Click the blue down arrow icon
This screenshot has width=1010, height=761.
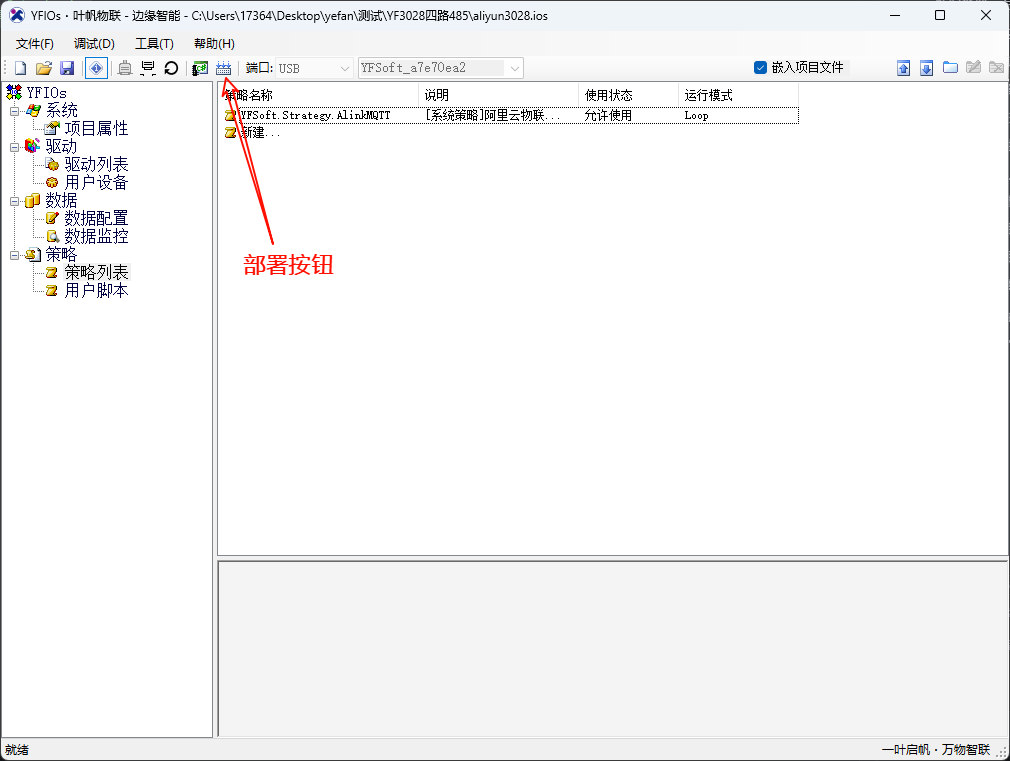pyautogui.click(x=926, y=68)
